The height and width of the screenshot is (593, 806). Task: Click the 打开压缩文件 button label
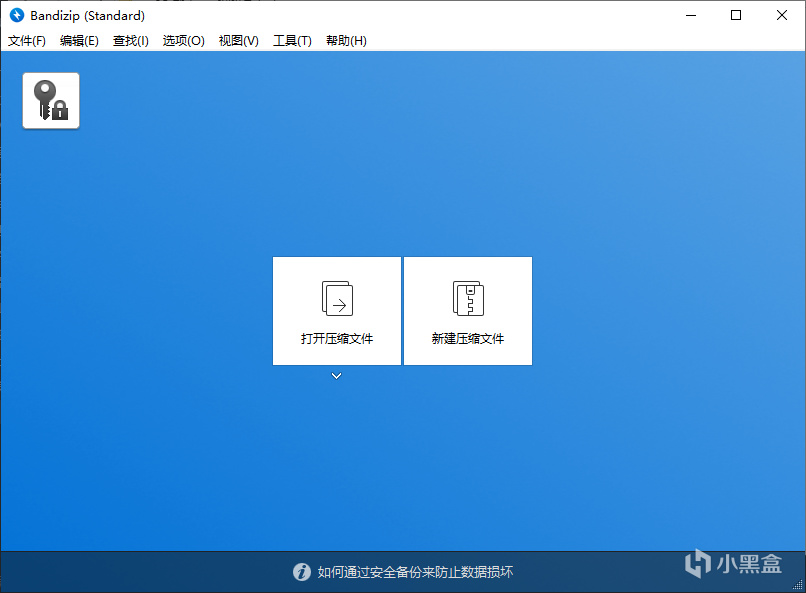click(337, 339)
